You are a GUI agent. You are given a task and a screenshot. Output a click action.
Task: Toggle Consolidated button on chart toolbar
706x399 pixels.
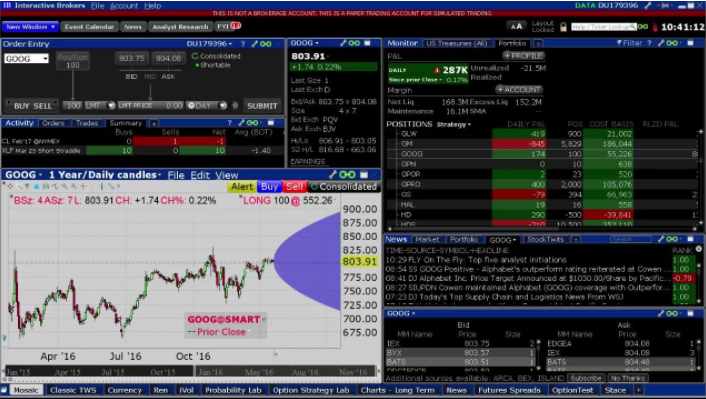point(344,186)
